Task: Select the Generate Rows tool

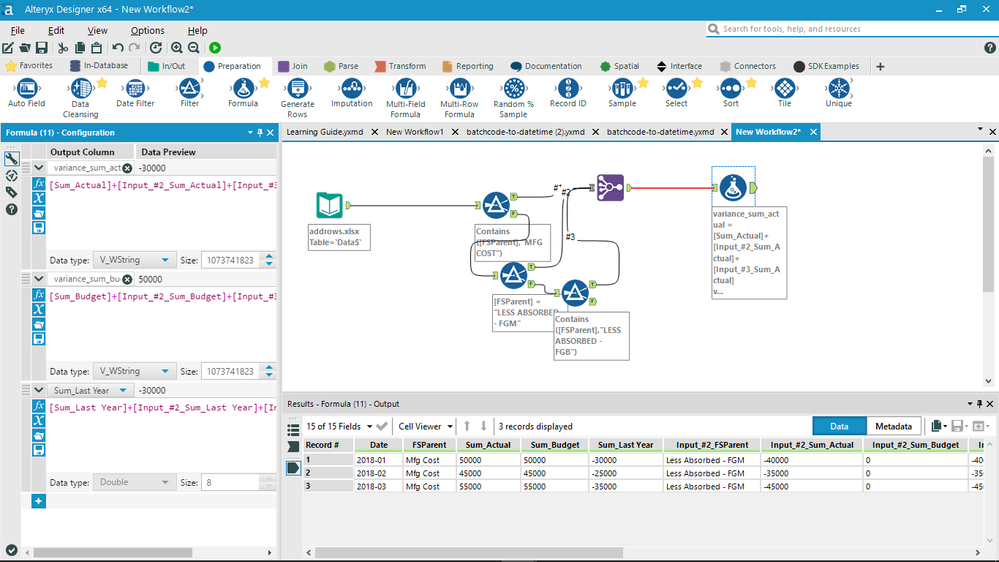Action: (297, 98)
